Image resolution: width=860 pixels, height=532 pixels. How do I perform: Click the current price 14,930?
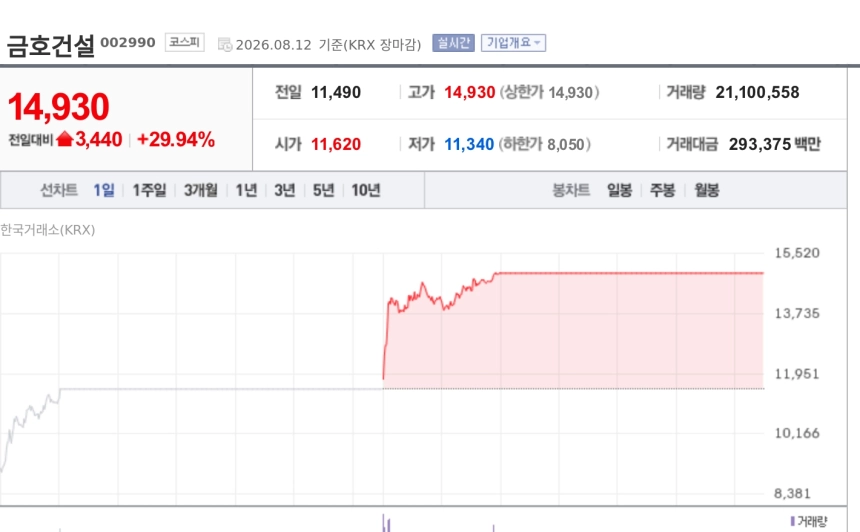(x=59, y=106)
